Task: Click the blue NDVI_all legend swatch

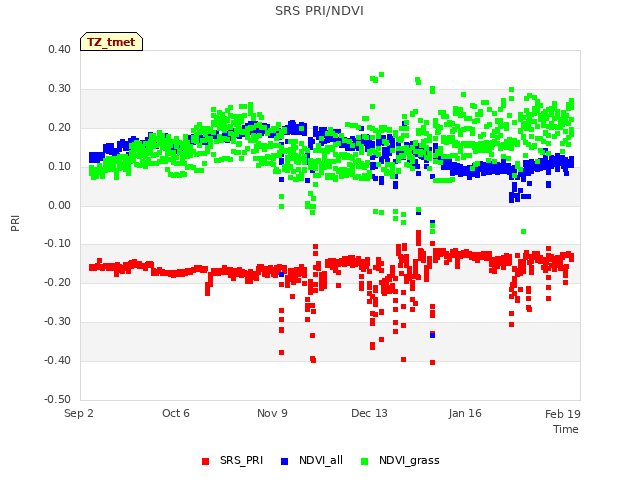Action: [x=284, y=461]
